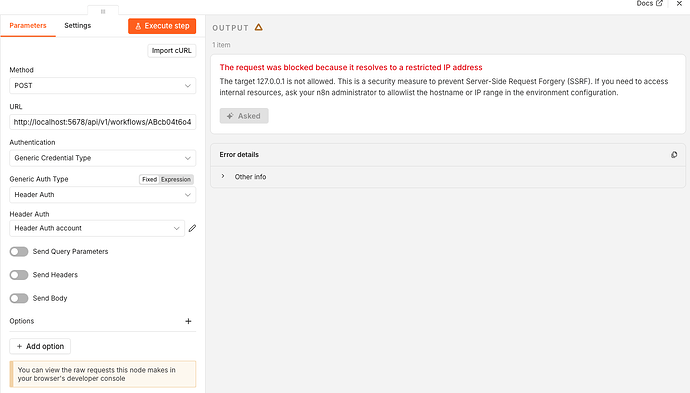Click the Import cURL button

coord(172,51)
